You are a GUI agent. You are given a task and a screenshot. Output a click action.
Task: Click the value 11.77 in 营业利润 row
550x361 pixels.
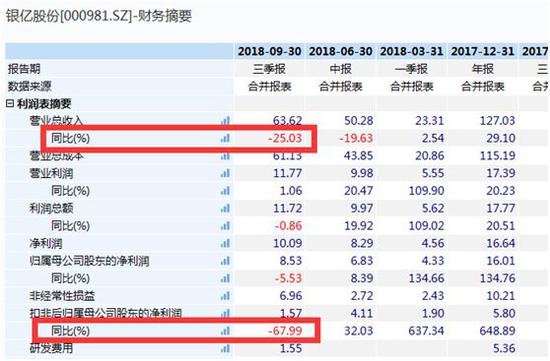click(287, 173)
